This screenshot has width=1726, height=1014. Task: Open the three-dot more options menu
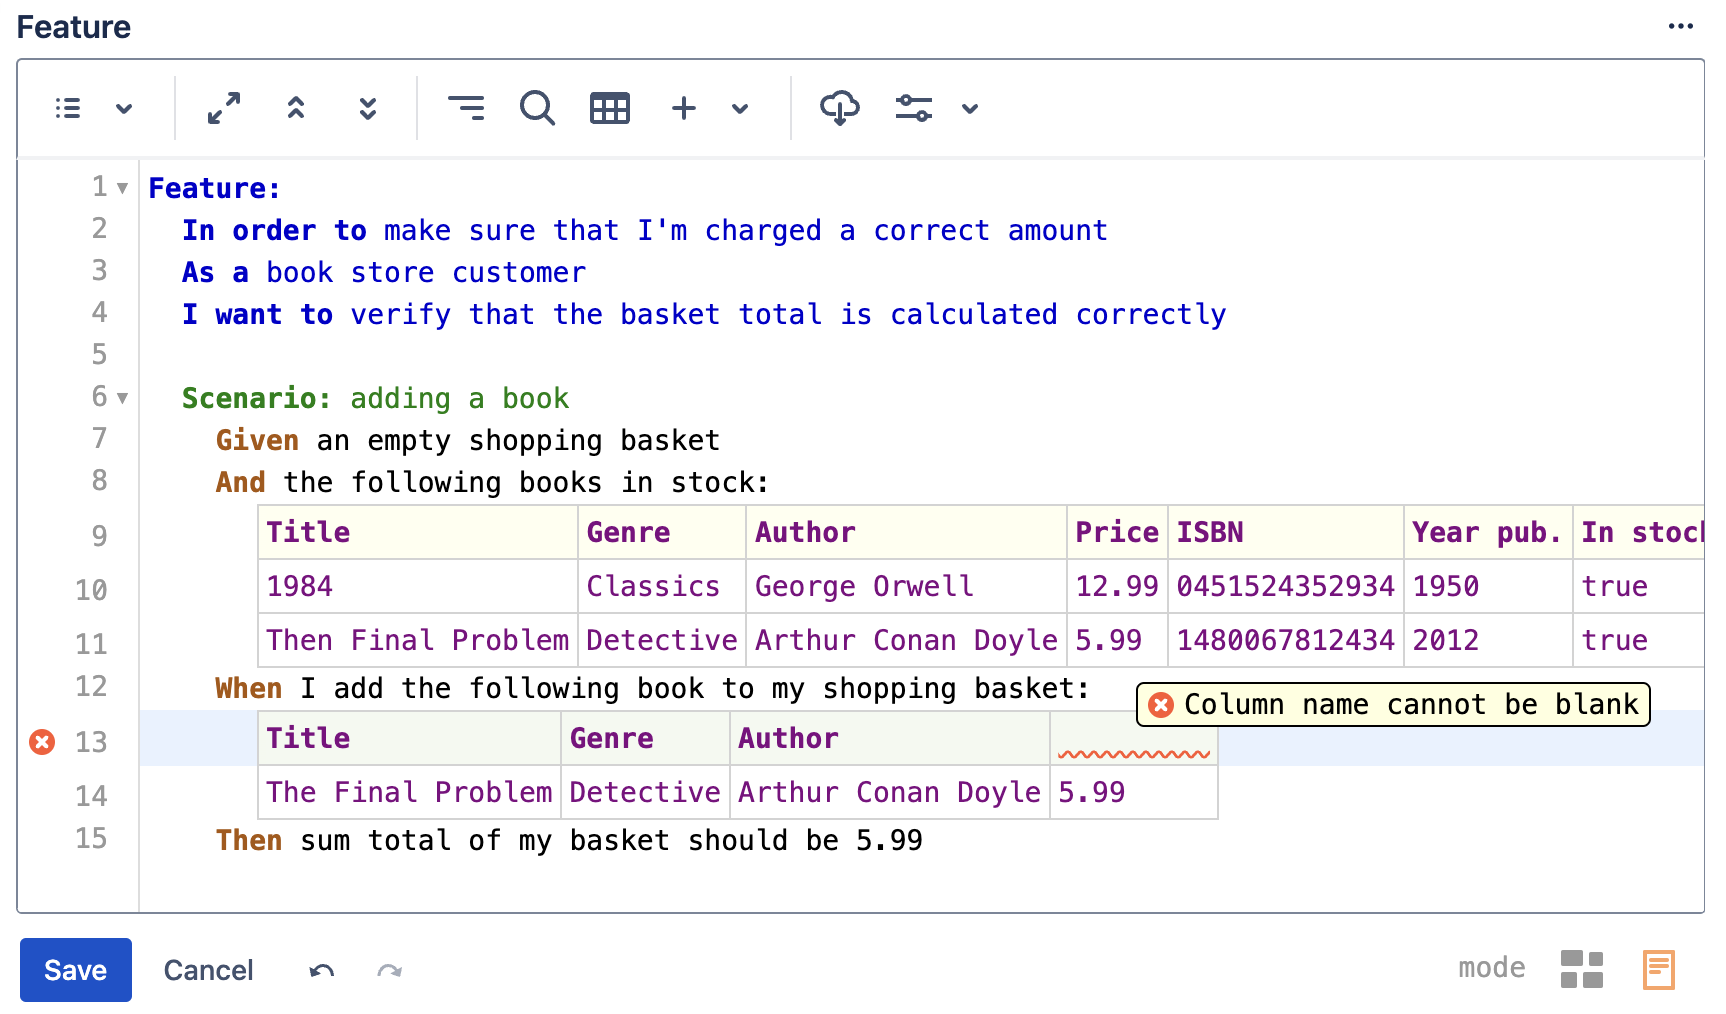1680,26
